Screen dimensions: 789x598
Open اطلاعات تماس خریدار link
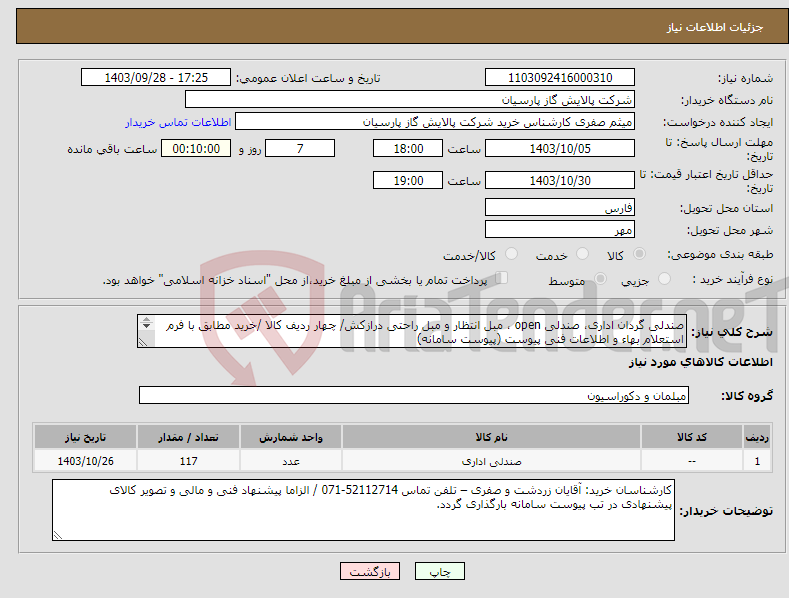click(x=178, y=122)
